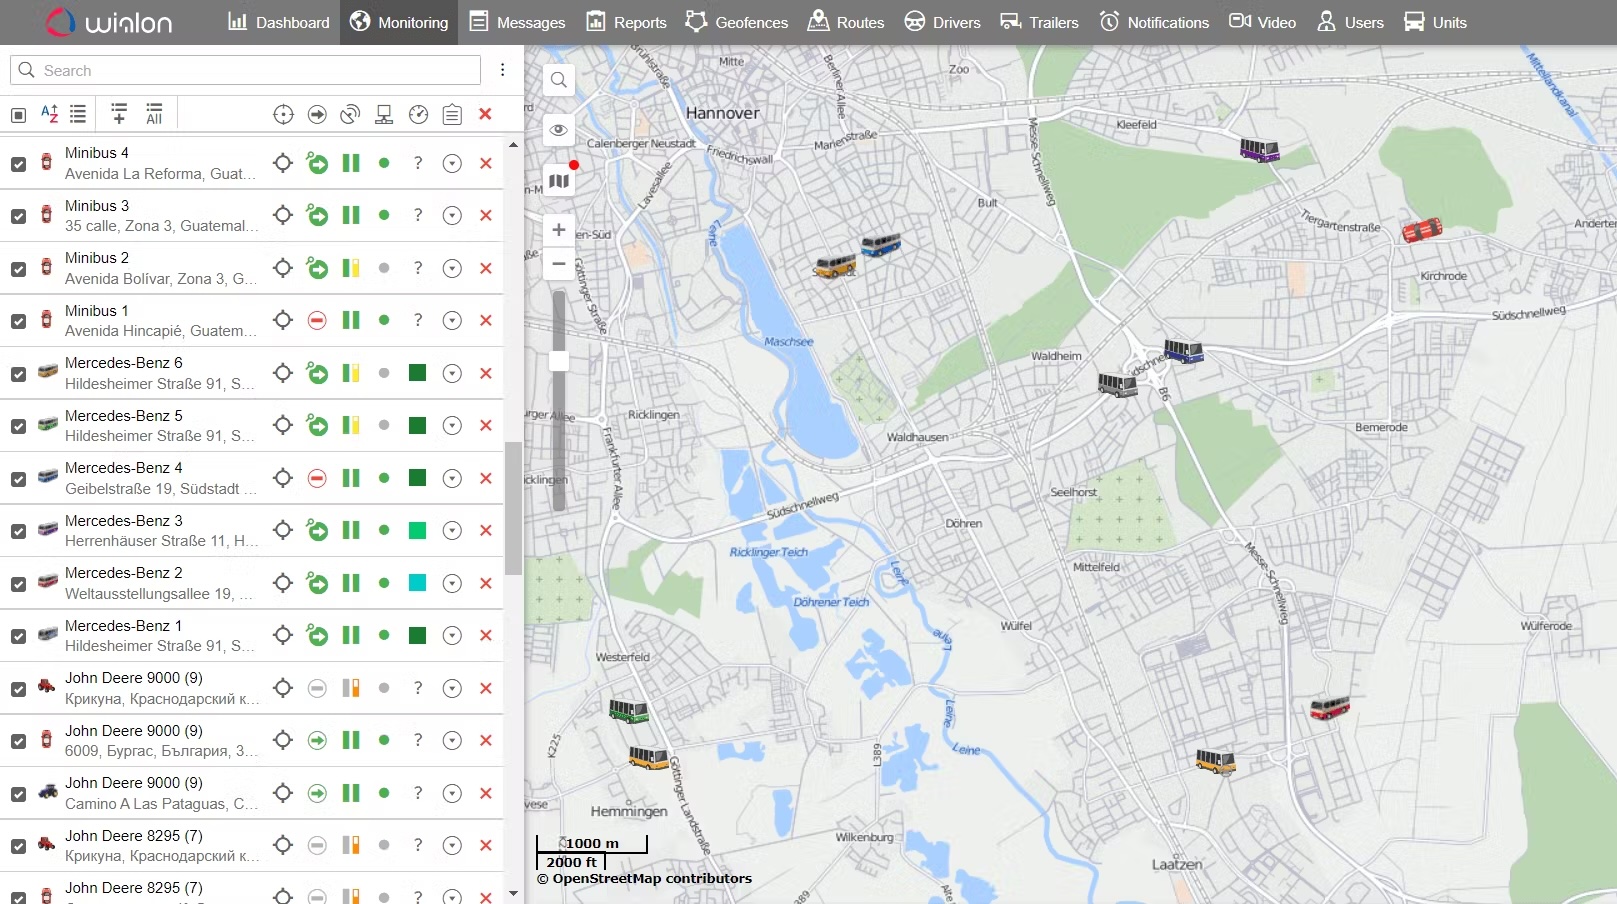Open the Routes tab
The height and width of the screenshot is (904, 1617).
[846, 22]
